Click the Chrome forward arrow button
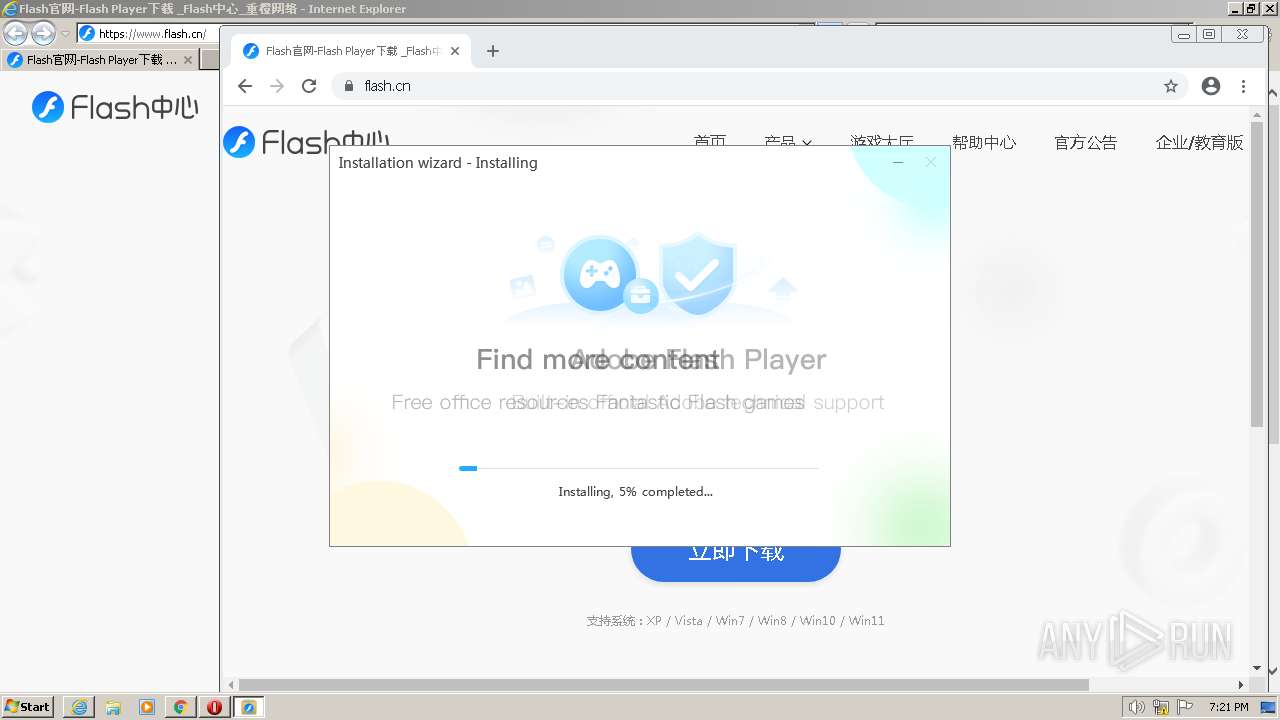 [x=277, y=86]
